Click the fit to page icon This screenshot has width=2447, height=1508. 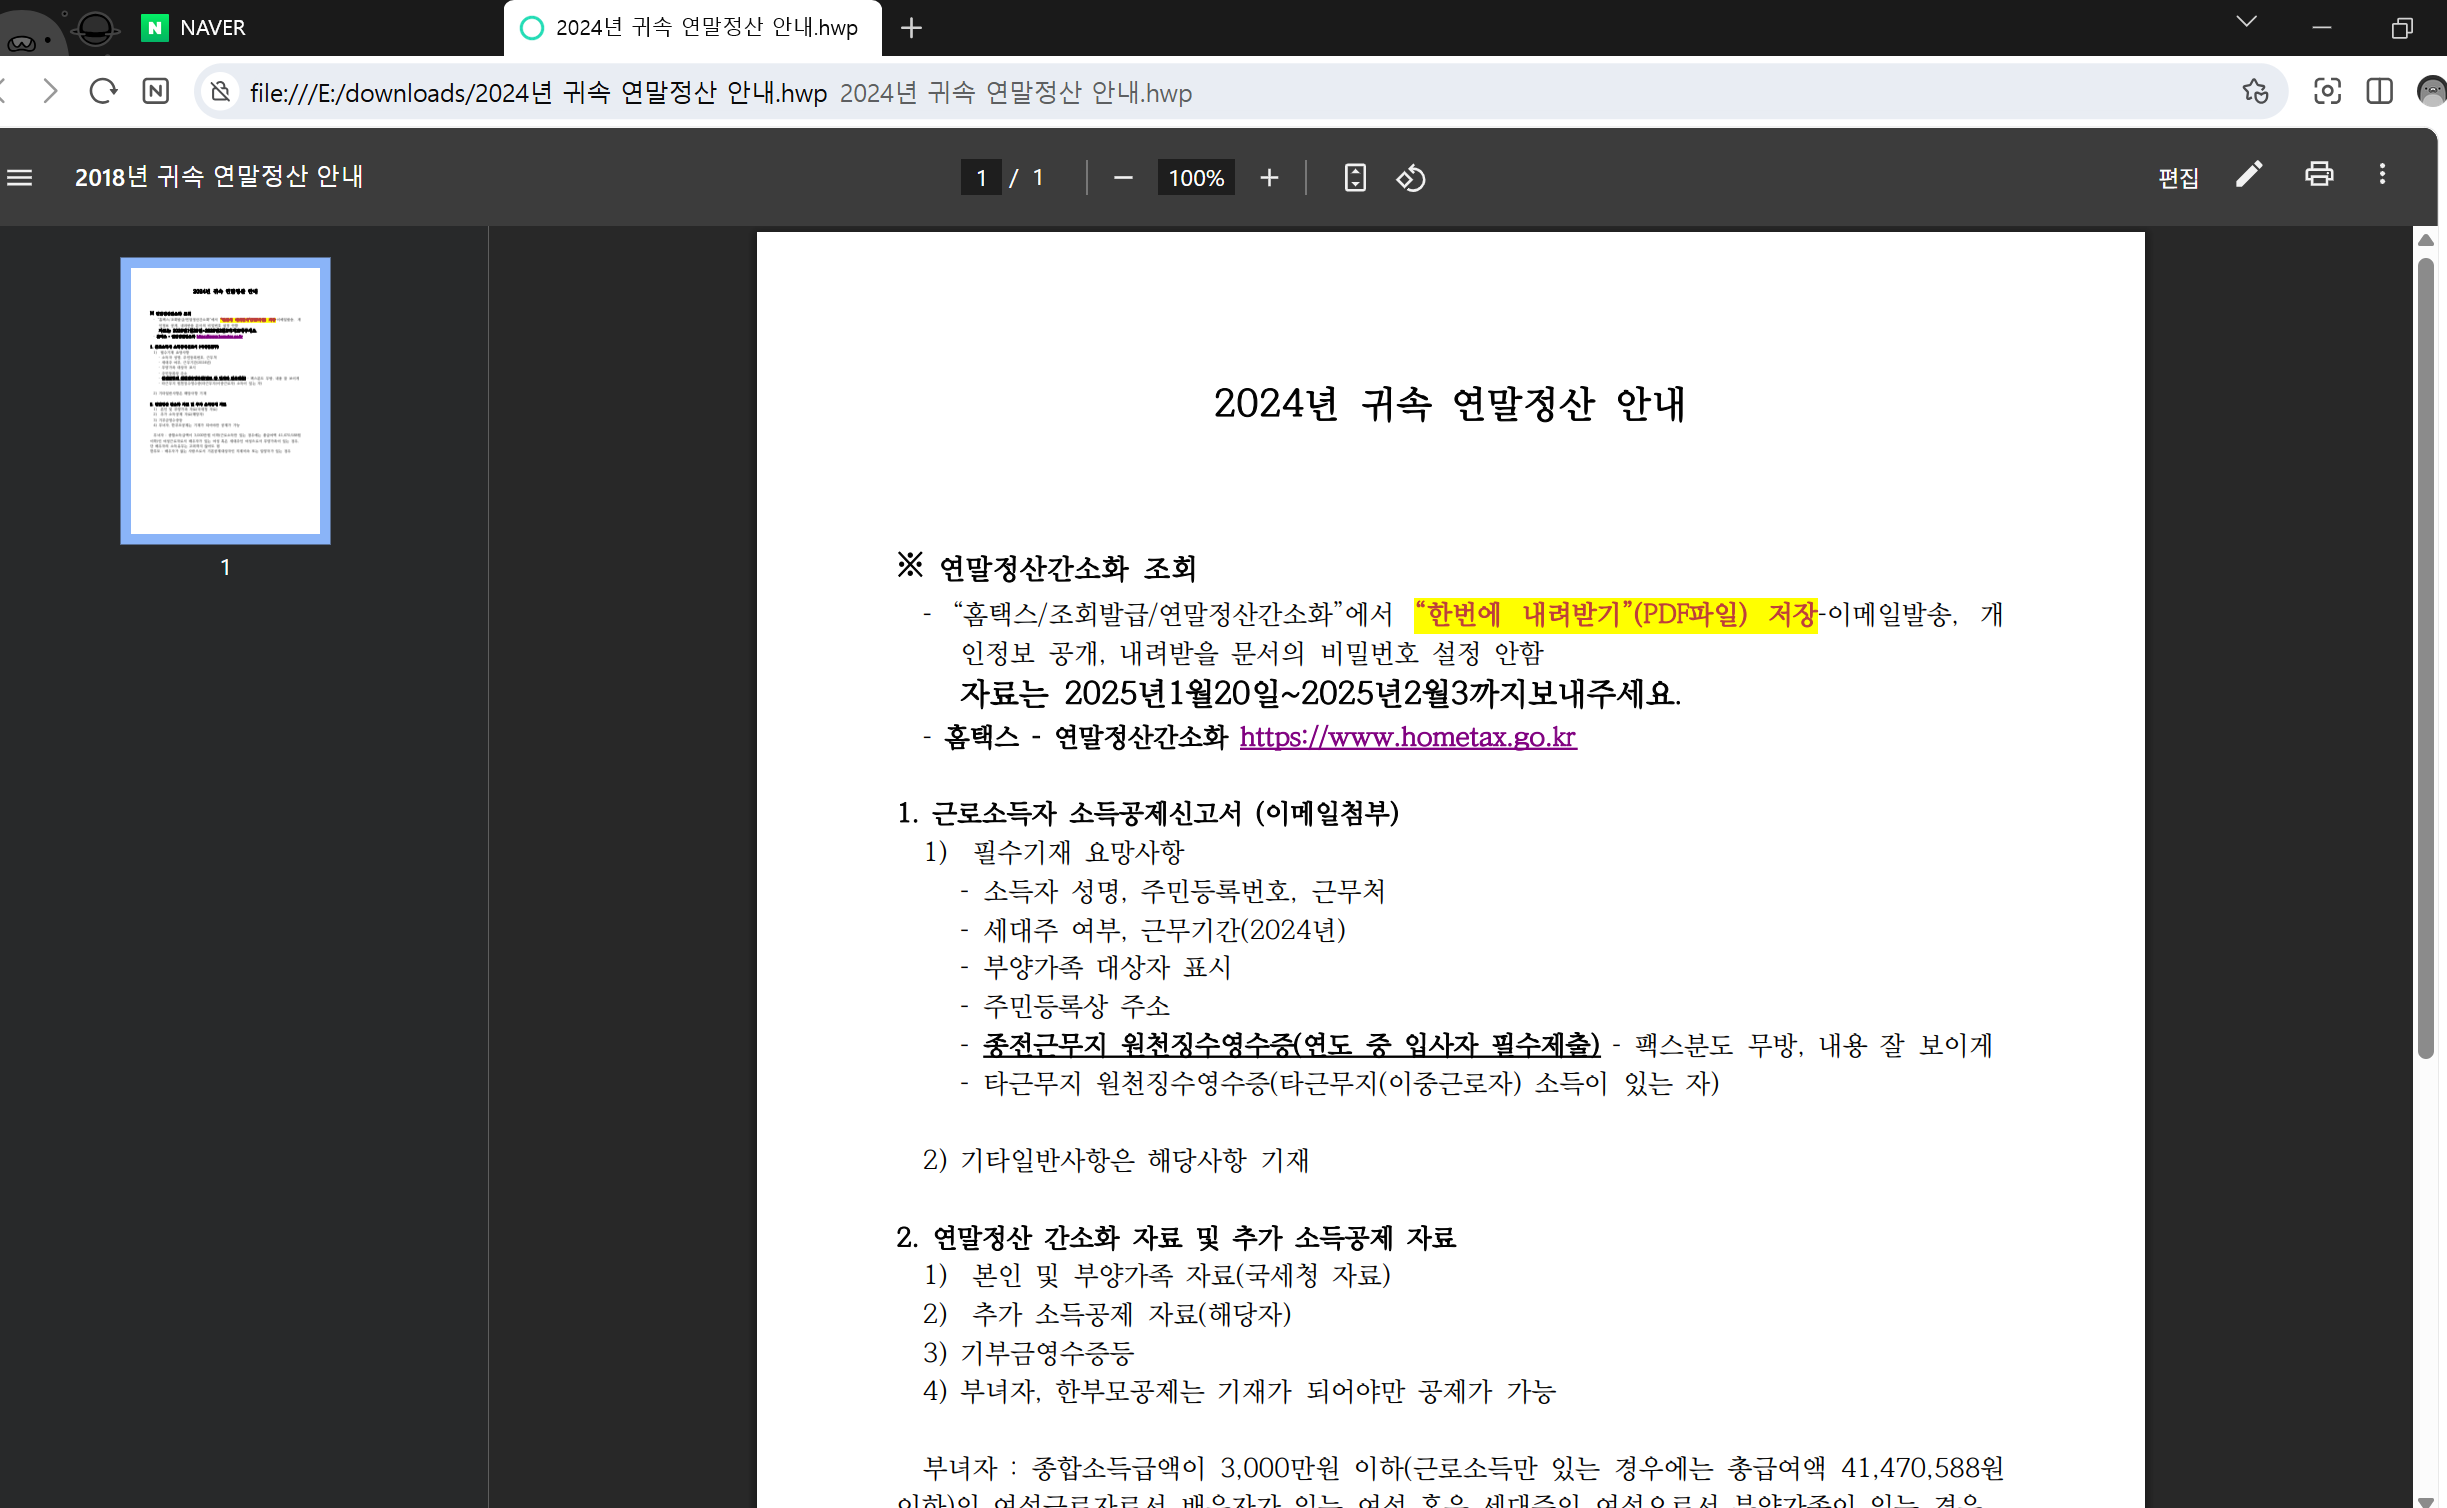1354,178
